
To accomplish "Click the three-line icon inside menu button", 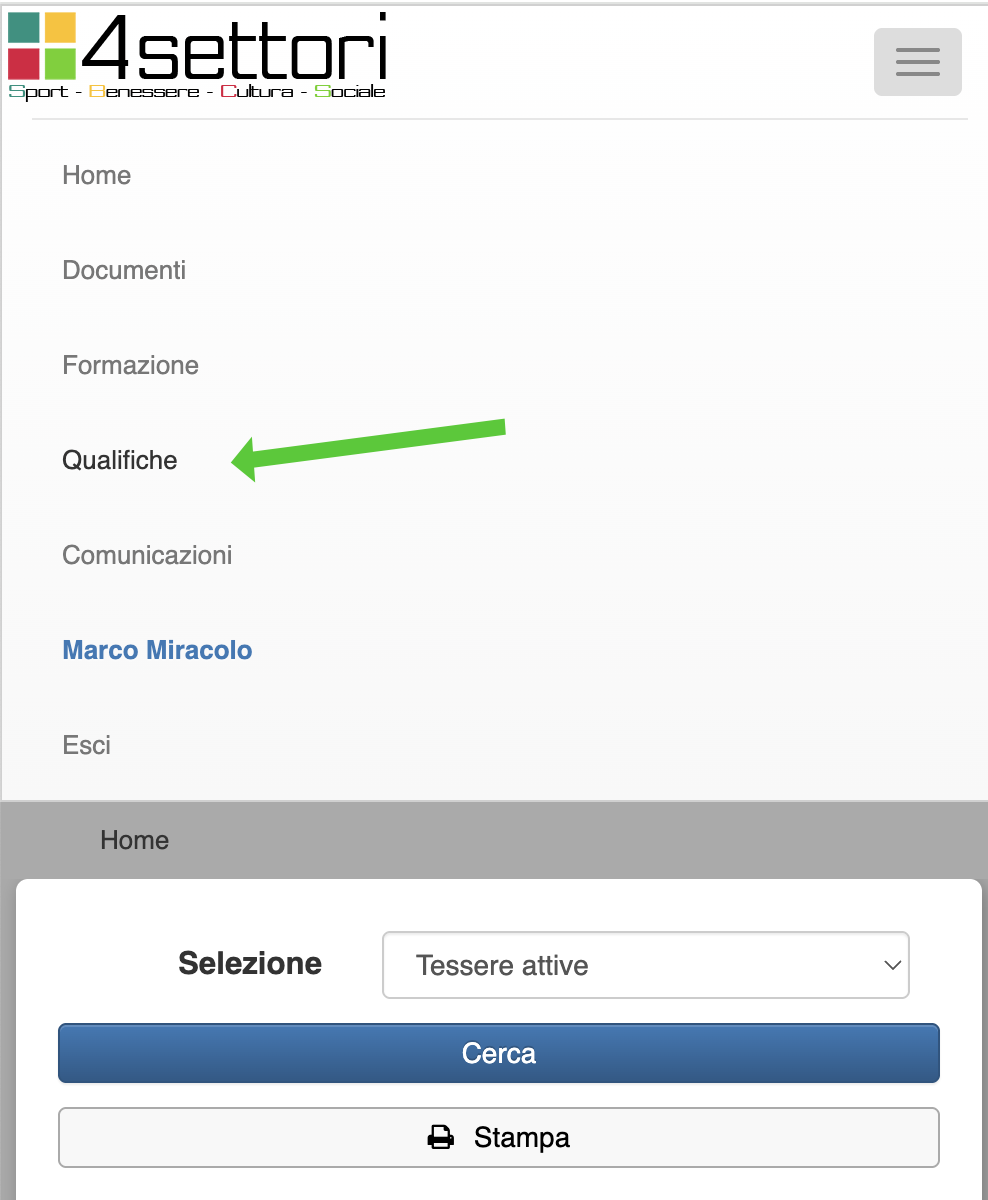I will 917,62.
